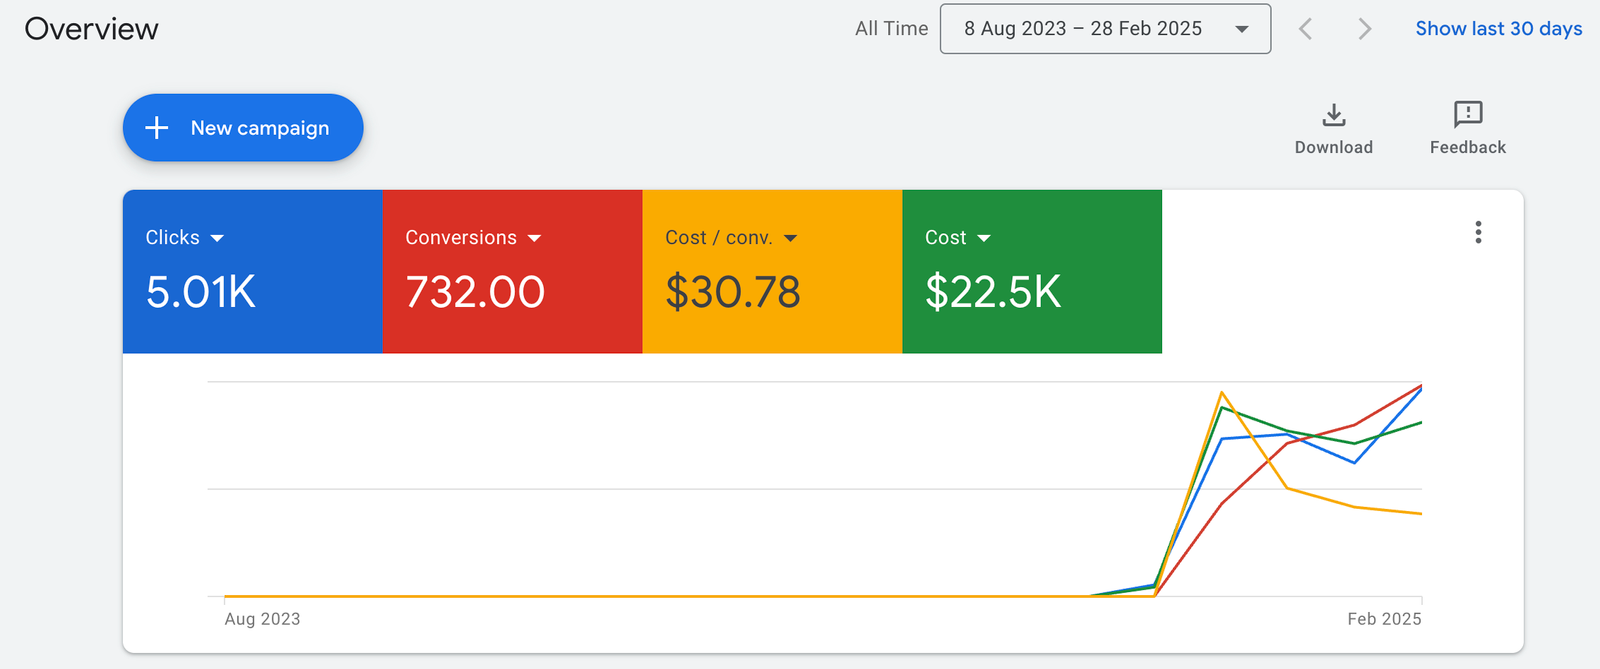This screenshot has height=669, width=1600.
Task: Click the Aug 2023 axis label
Action: [262, 619]
